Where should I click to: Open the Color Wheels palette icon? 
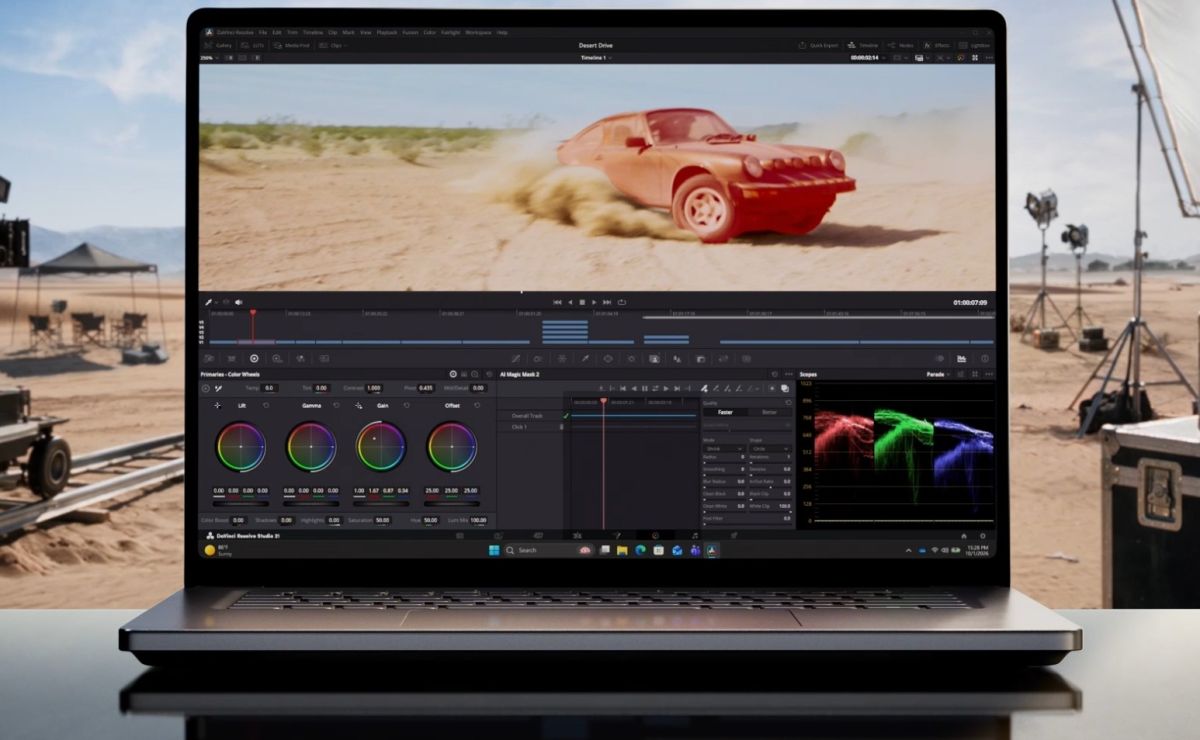(254, 358)
